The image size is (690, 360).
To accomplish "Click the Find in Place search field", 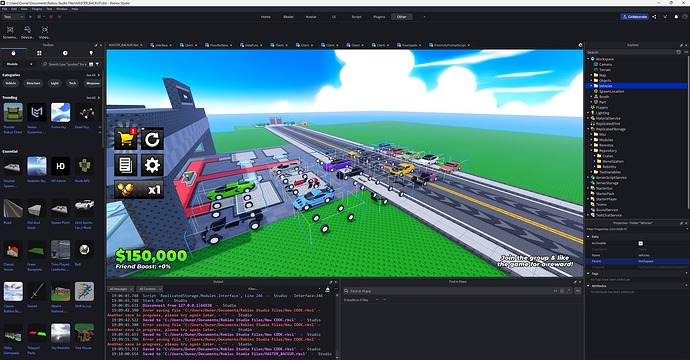I will click(449, 291).
